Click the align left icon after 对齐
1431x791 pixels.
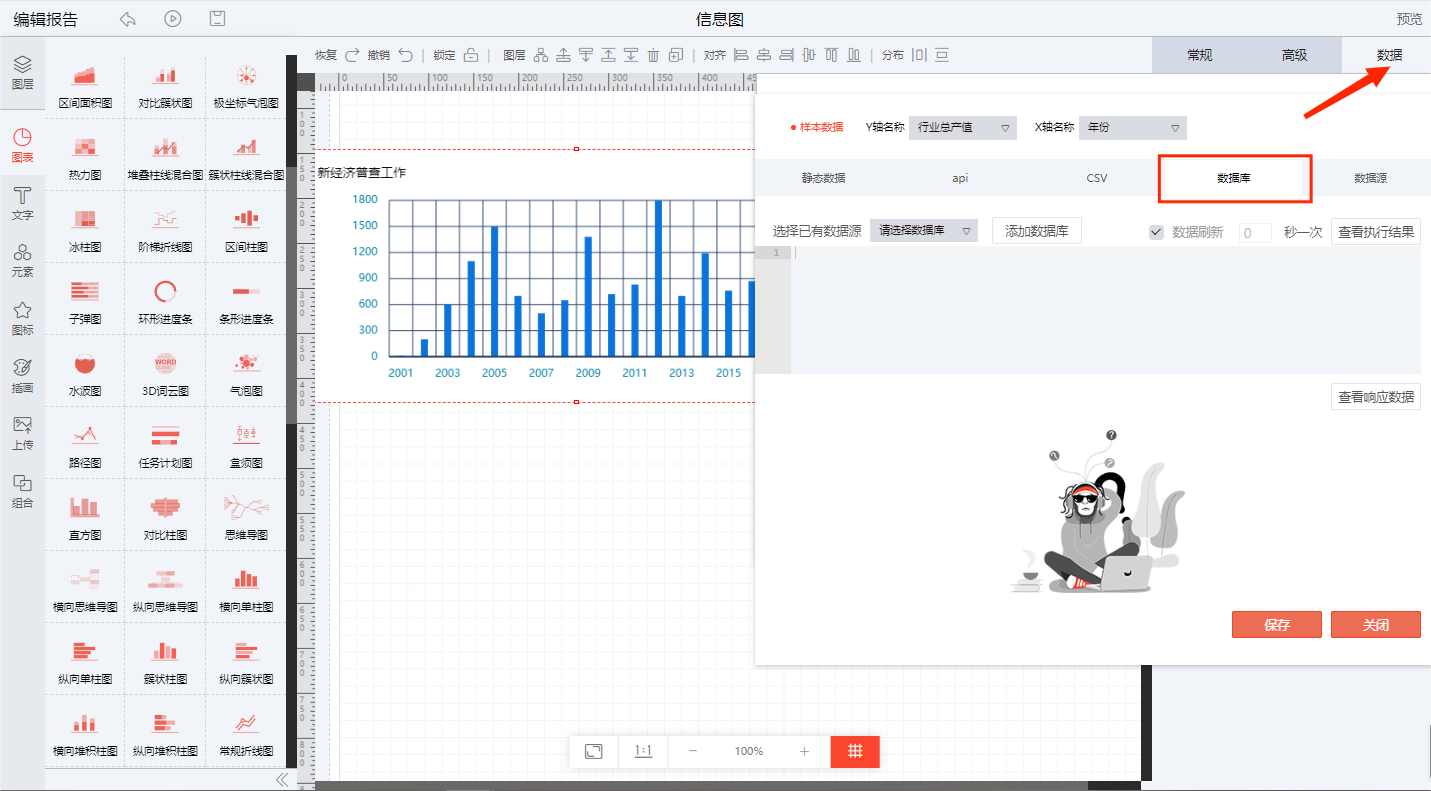[741, 55]
